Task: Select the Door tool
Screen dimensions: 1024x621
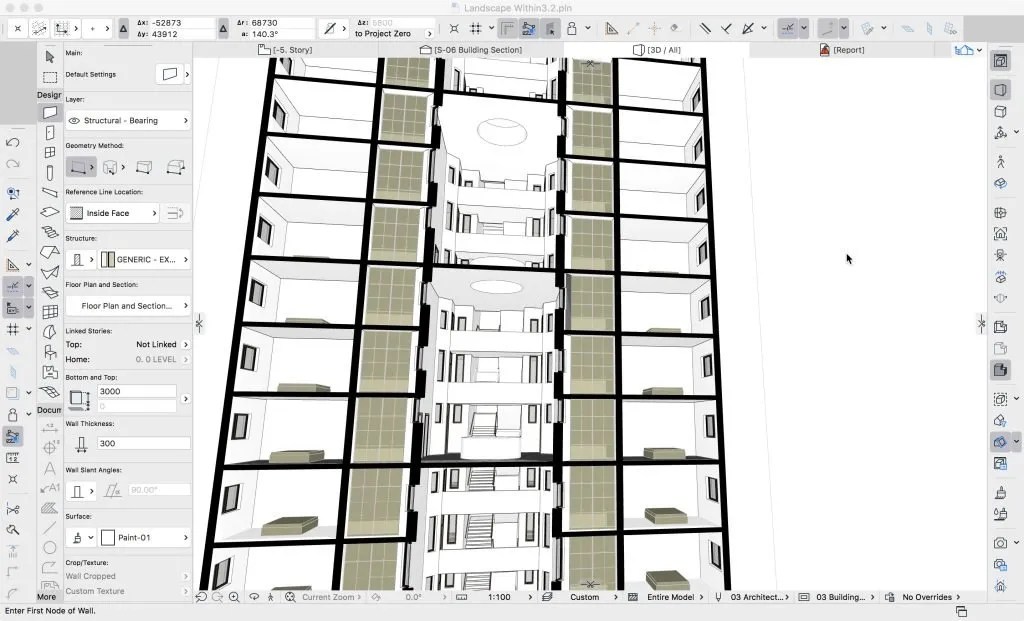Action: [50, 133]
